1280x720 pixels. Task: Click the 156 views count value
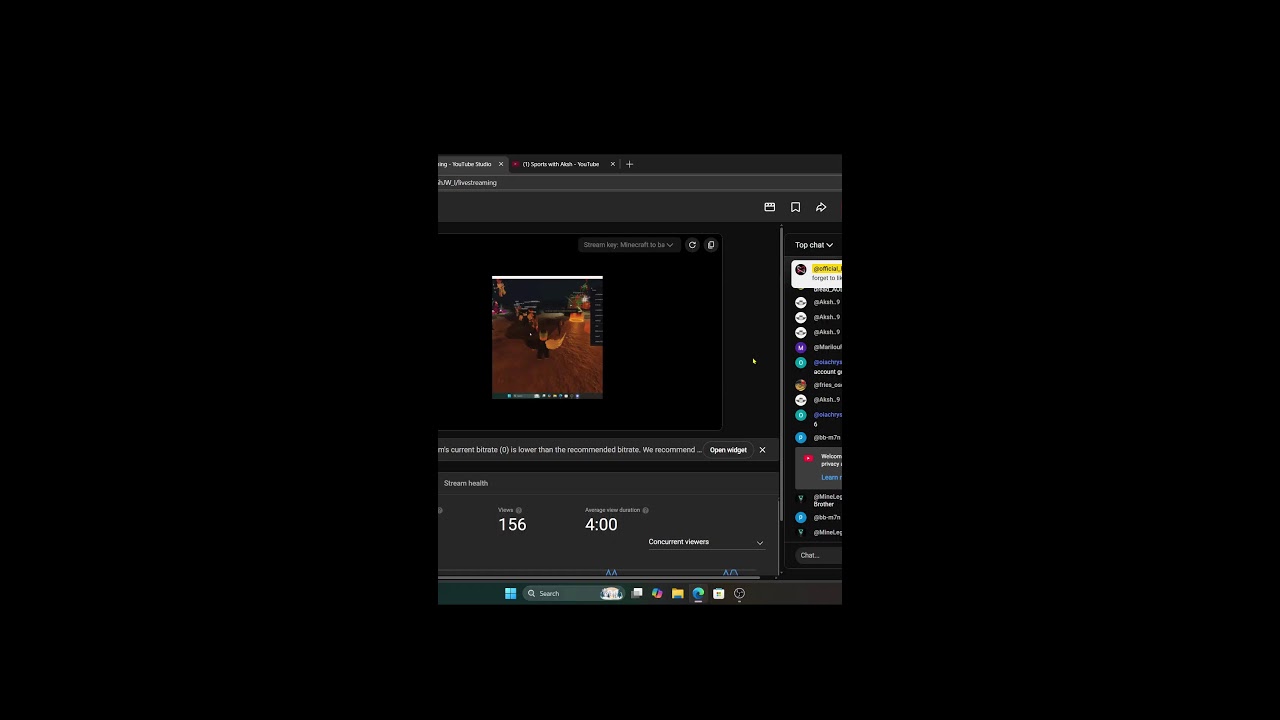(x=512, y=525)
